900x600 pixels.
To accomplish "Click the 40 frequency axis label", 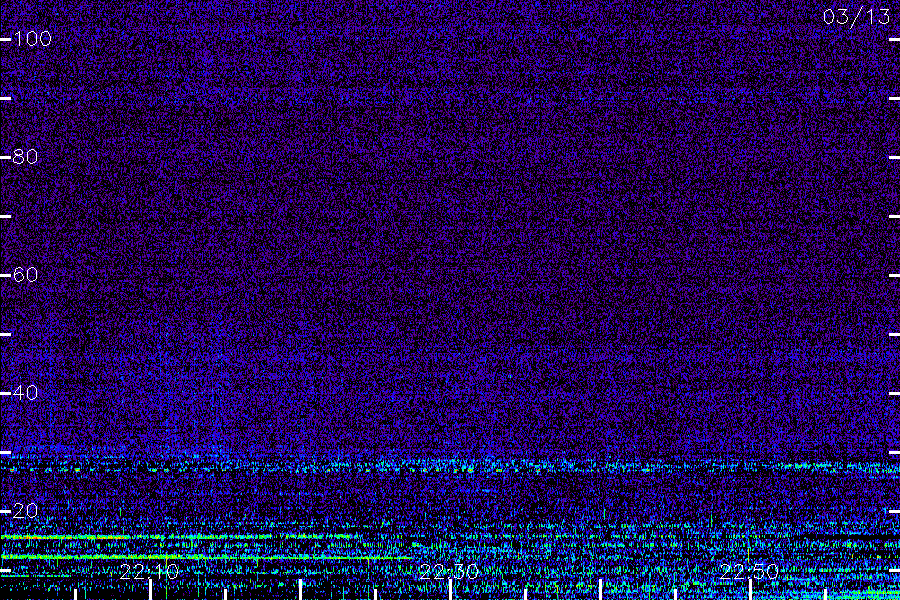I will pos(25,393).
